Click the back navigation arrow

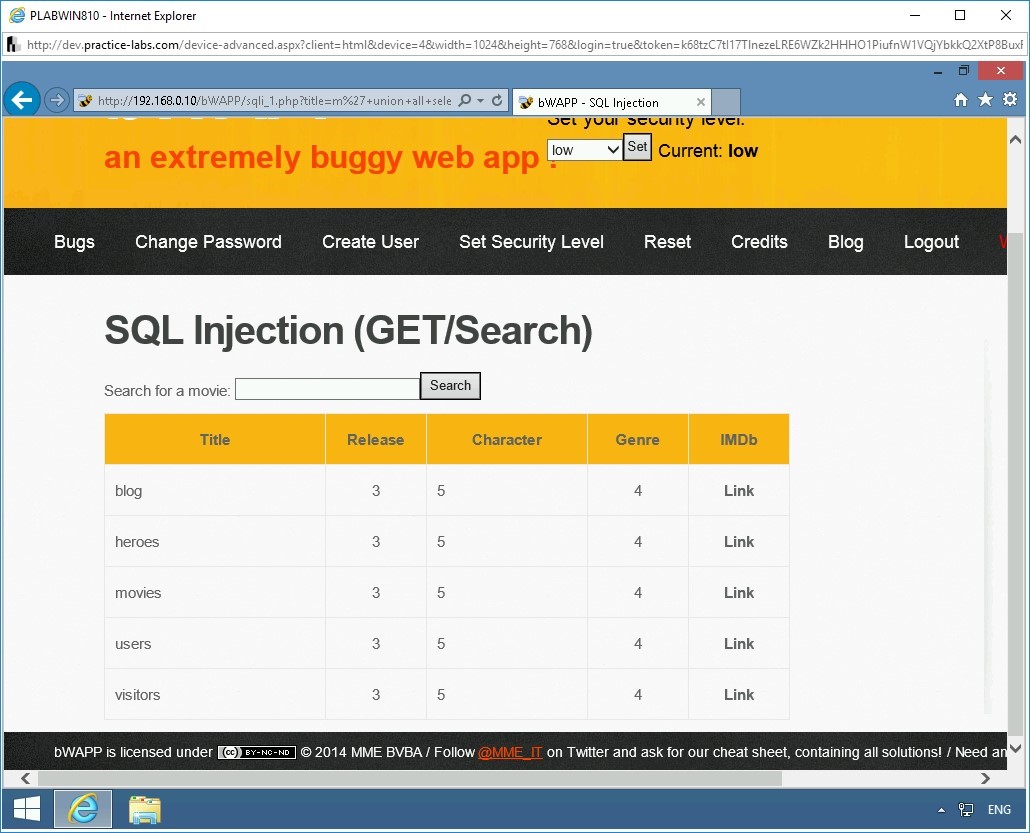pyautogui.click(x=22, y=99)
